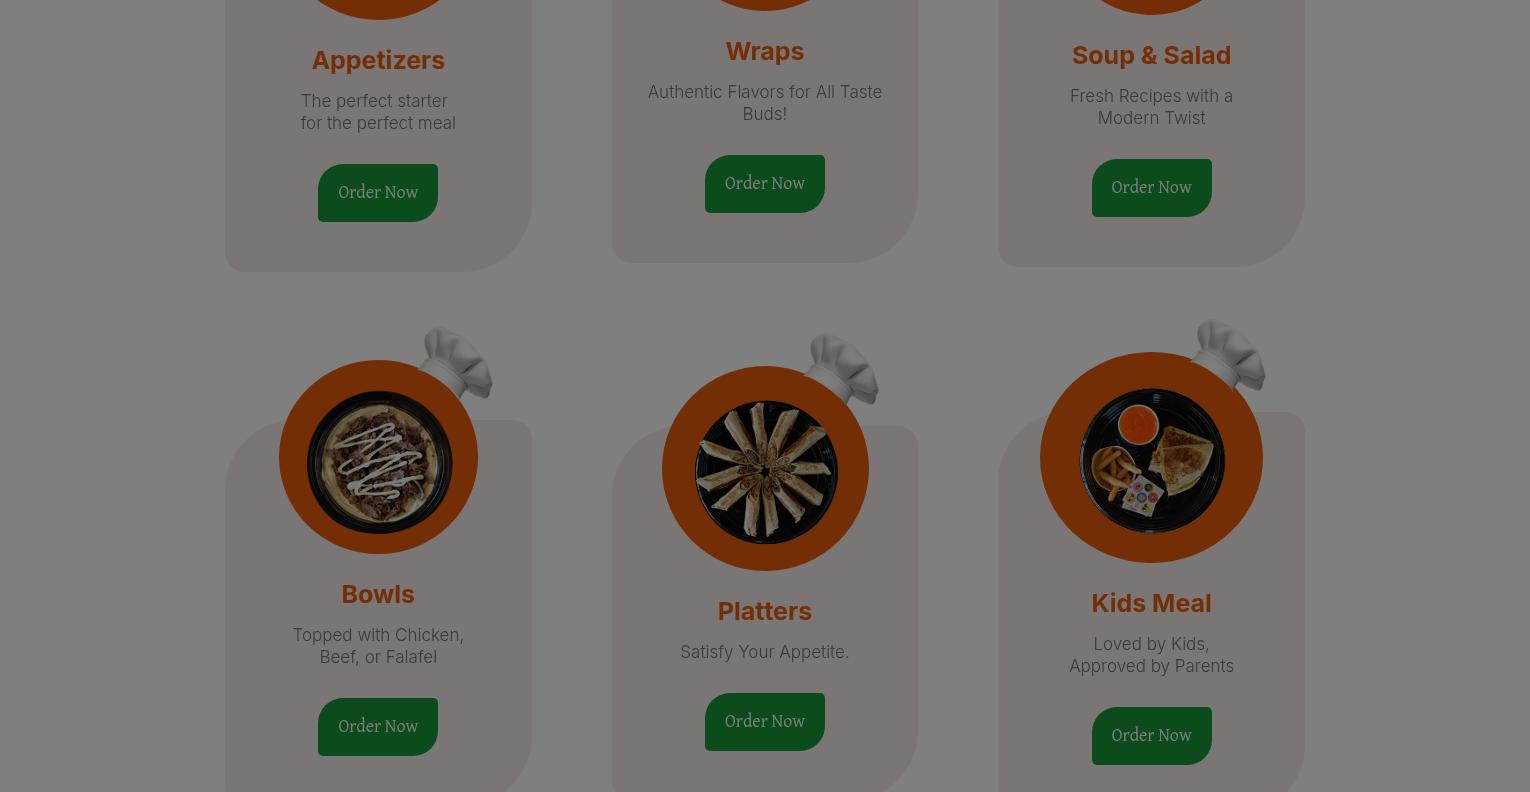Click the chef hat above Platters
The width and height of the screenshot is (1530, 792).
click(x=842, y=368)
